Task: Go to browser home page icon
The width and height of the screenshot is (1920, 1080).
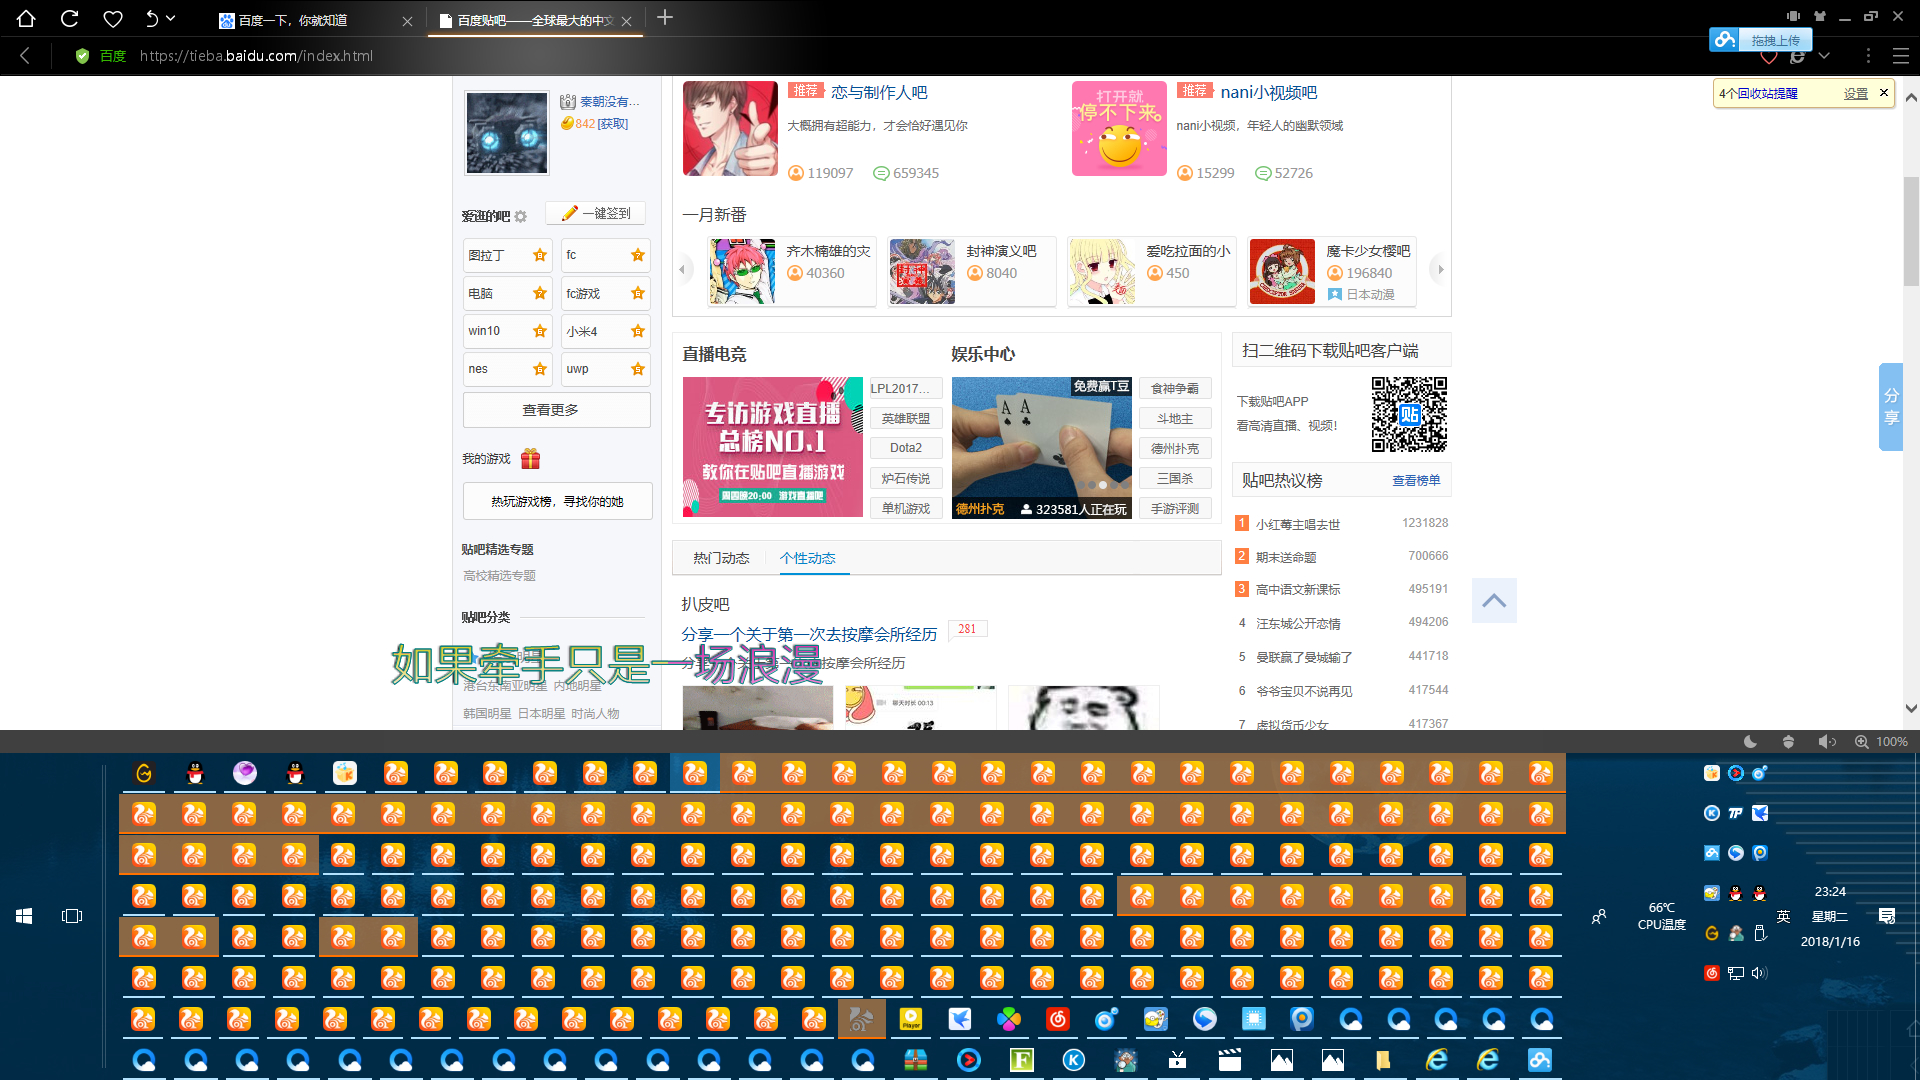Action: [x=26, y=19]
